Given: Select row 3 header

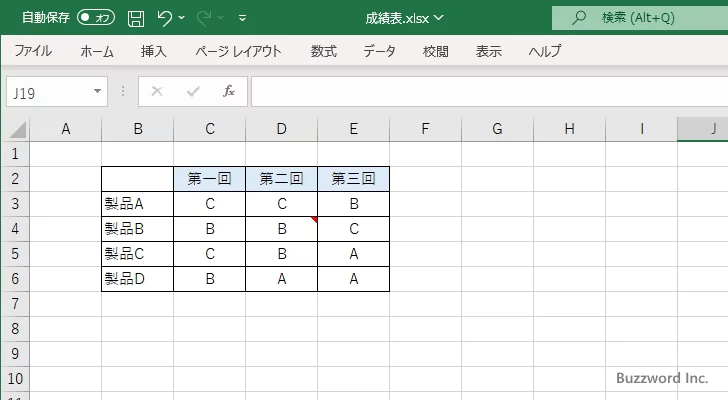Looking at the screenshot, I should (x=15, y=204).
